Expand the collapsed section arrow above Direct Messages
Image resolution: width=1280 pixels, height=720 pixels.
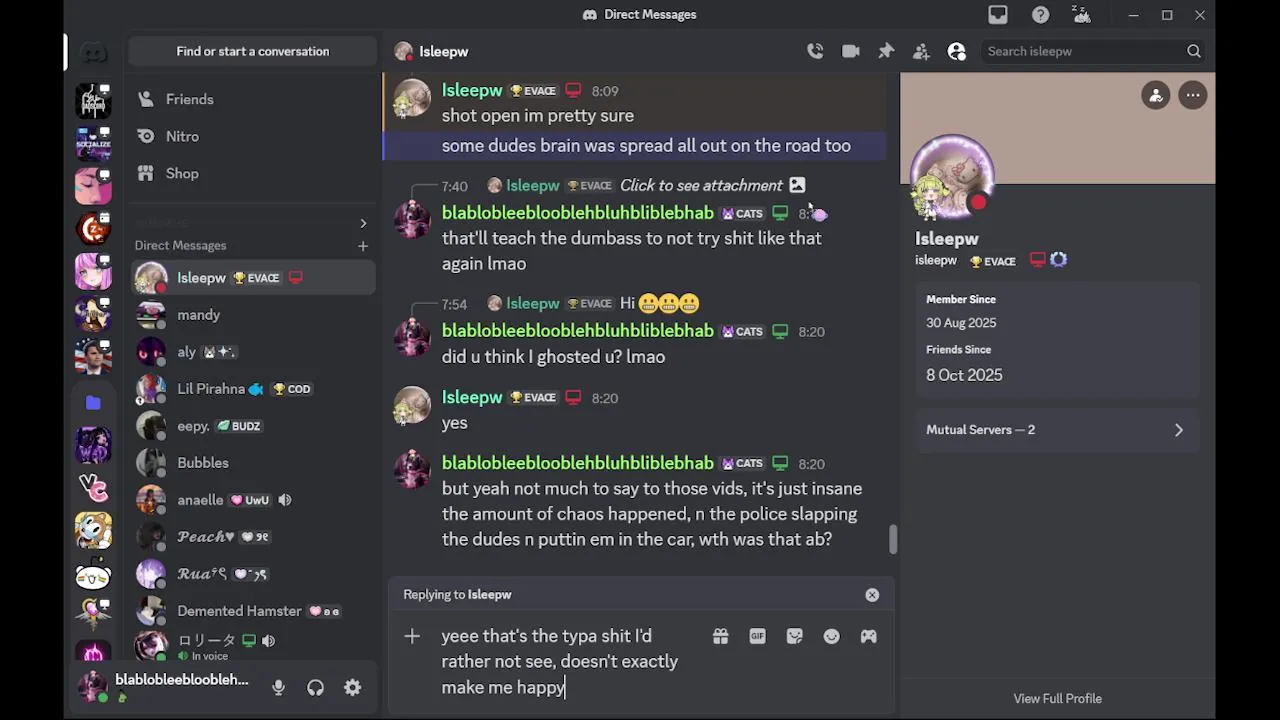point(363,223)
